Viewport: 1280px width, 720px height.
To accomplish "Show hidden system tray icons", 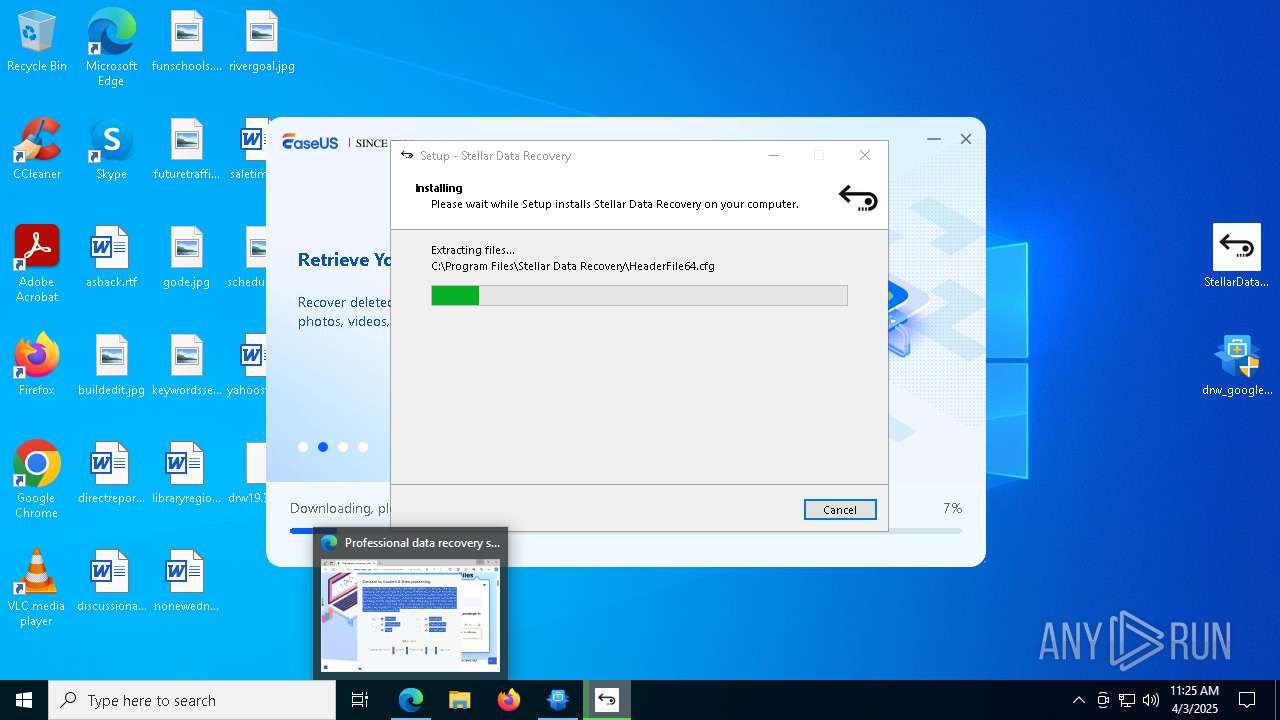I will (1078, 700).
